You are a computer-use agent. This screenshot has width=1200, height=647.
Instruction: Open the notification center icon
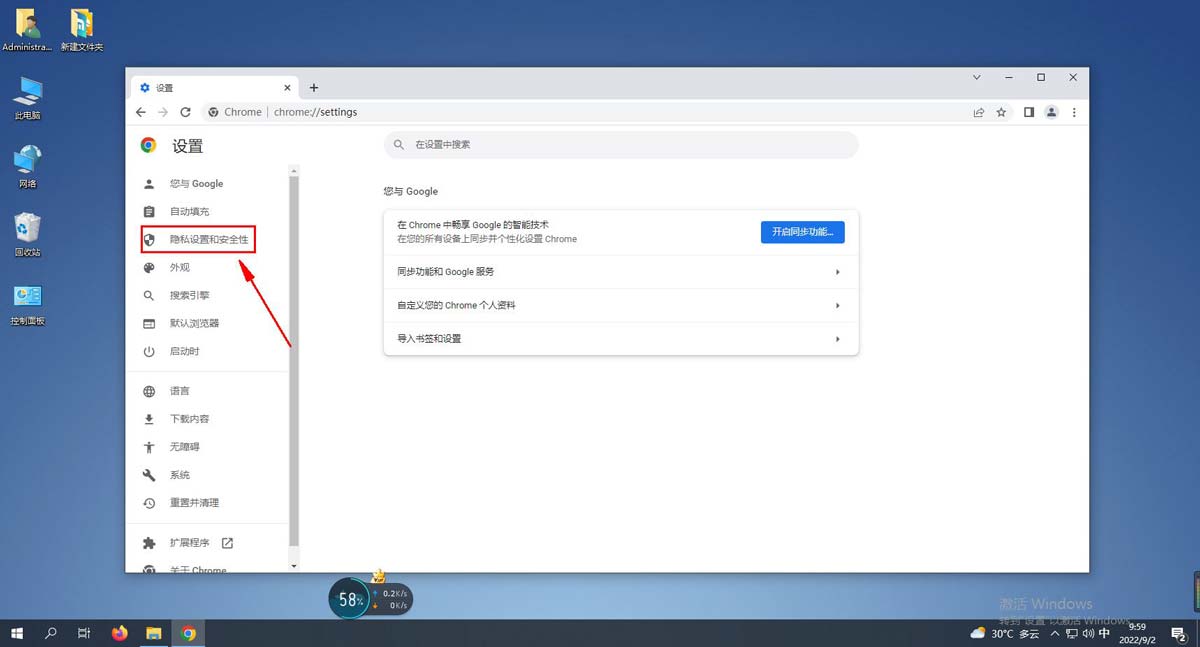tap(1178, 633)
